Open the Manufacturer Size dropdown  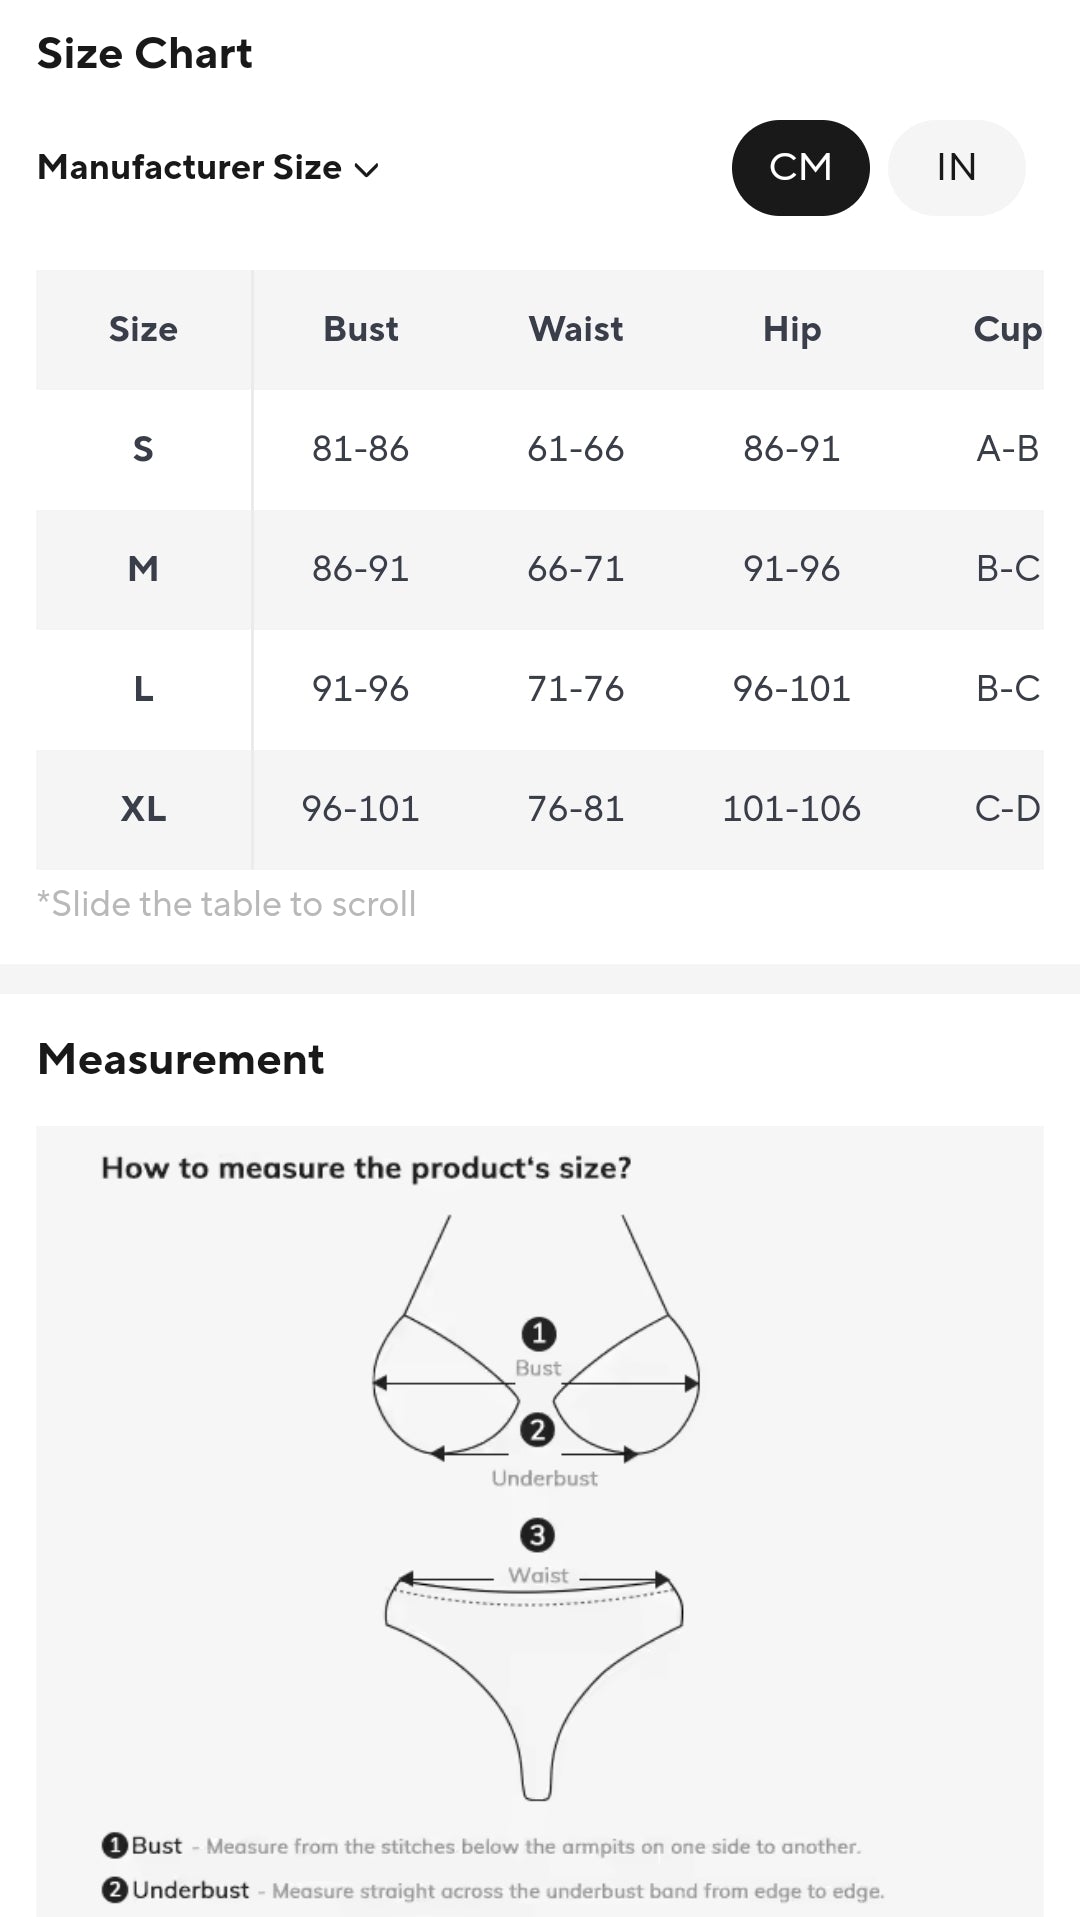pyautogui.click(x=190, y=167)
